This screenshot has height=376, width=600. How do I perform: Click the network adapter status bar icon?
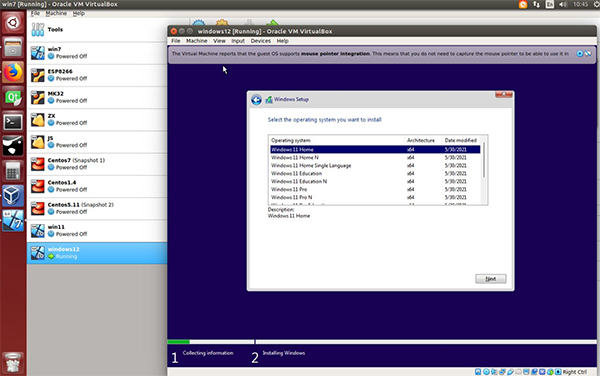click(x=502, y=372)
